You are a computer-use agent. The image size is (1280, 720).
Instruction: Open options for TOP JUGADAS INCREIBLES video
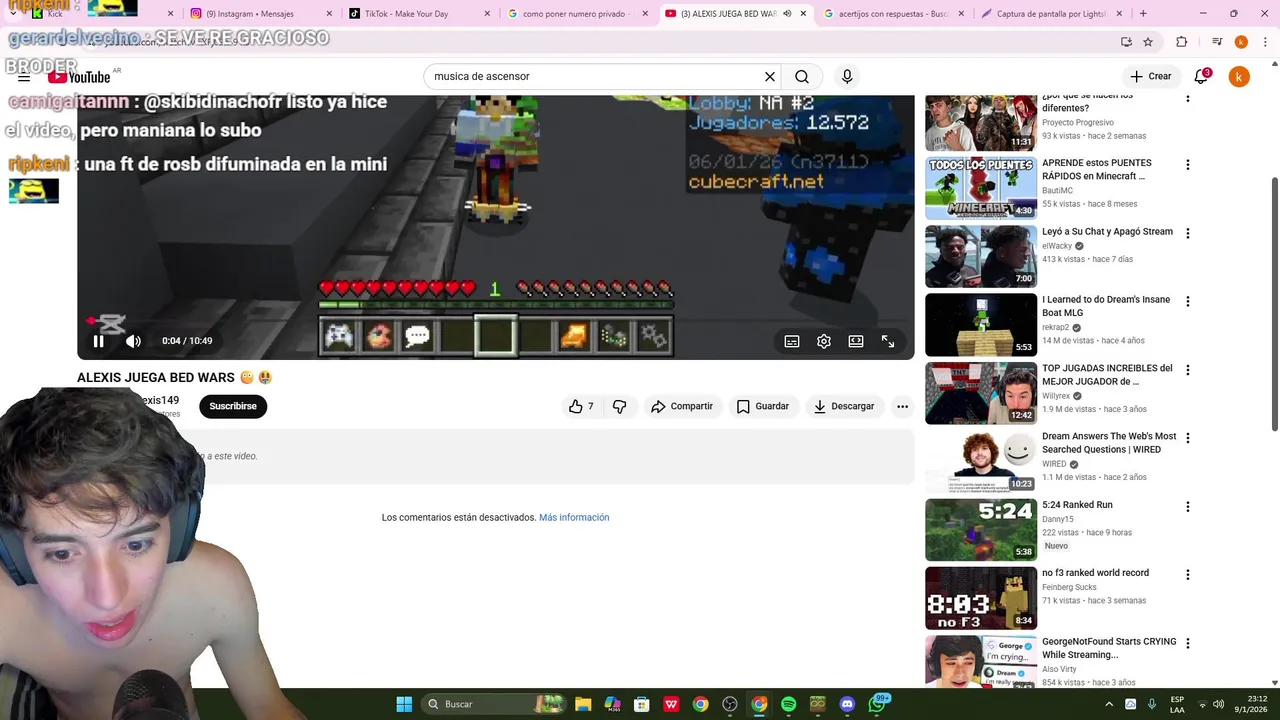[1188, 370]
